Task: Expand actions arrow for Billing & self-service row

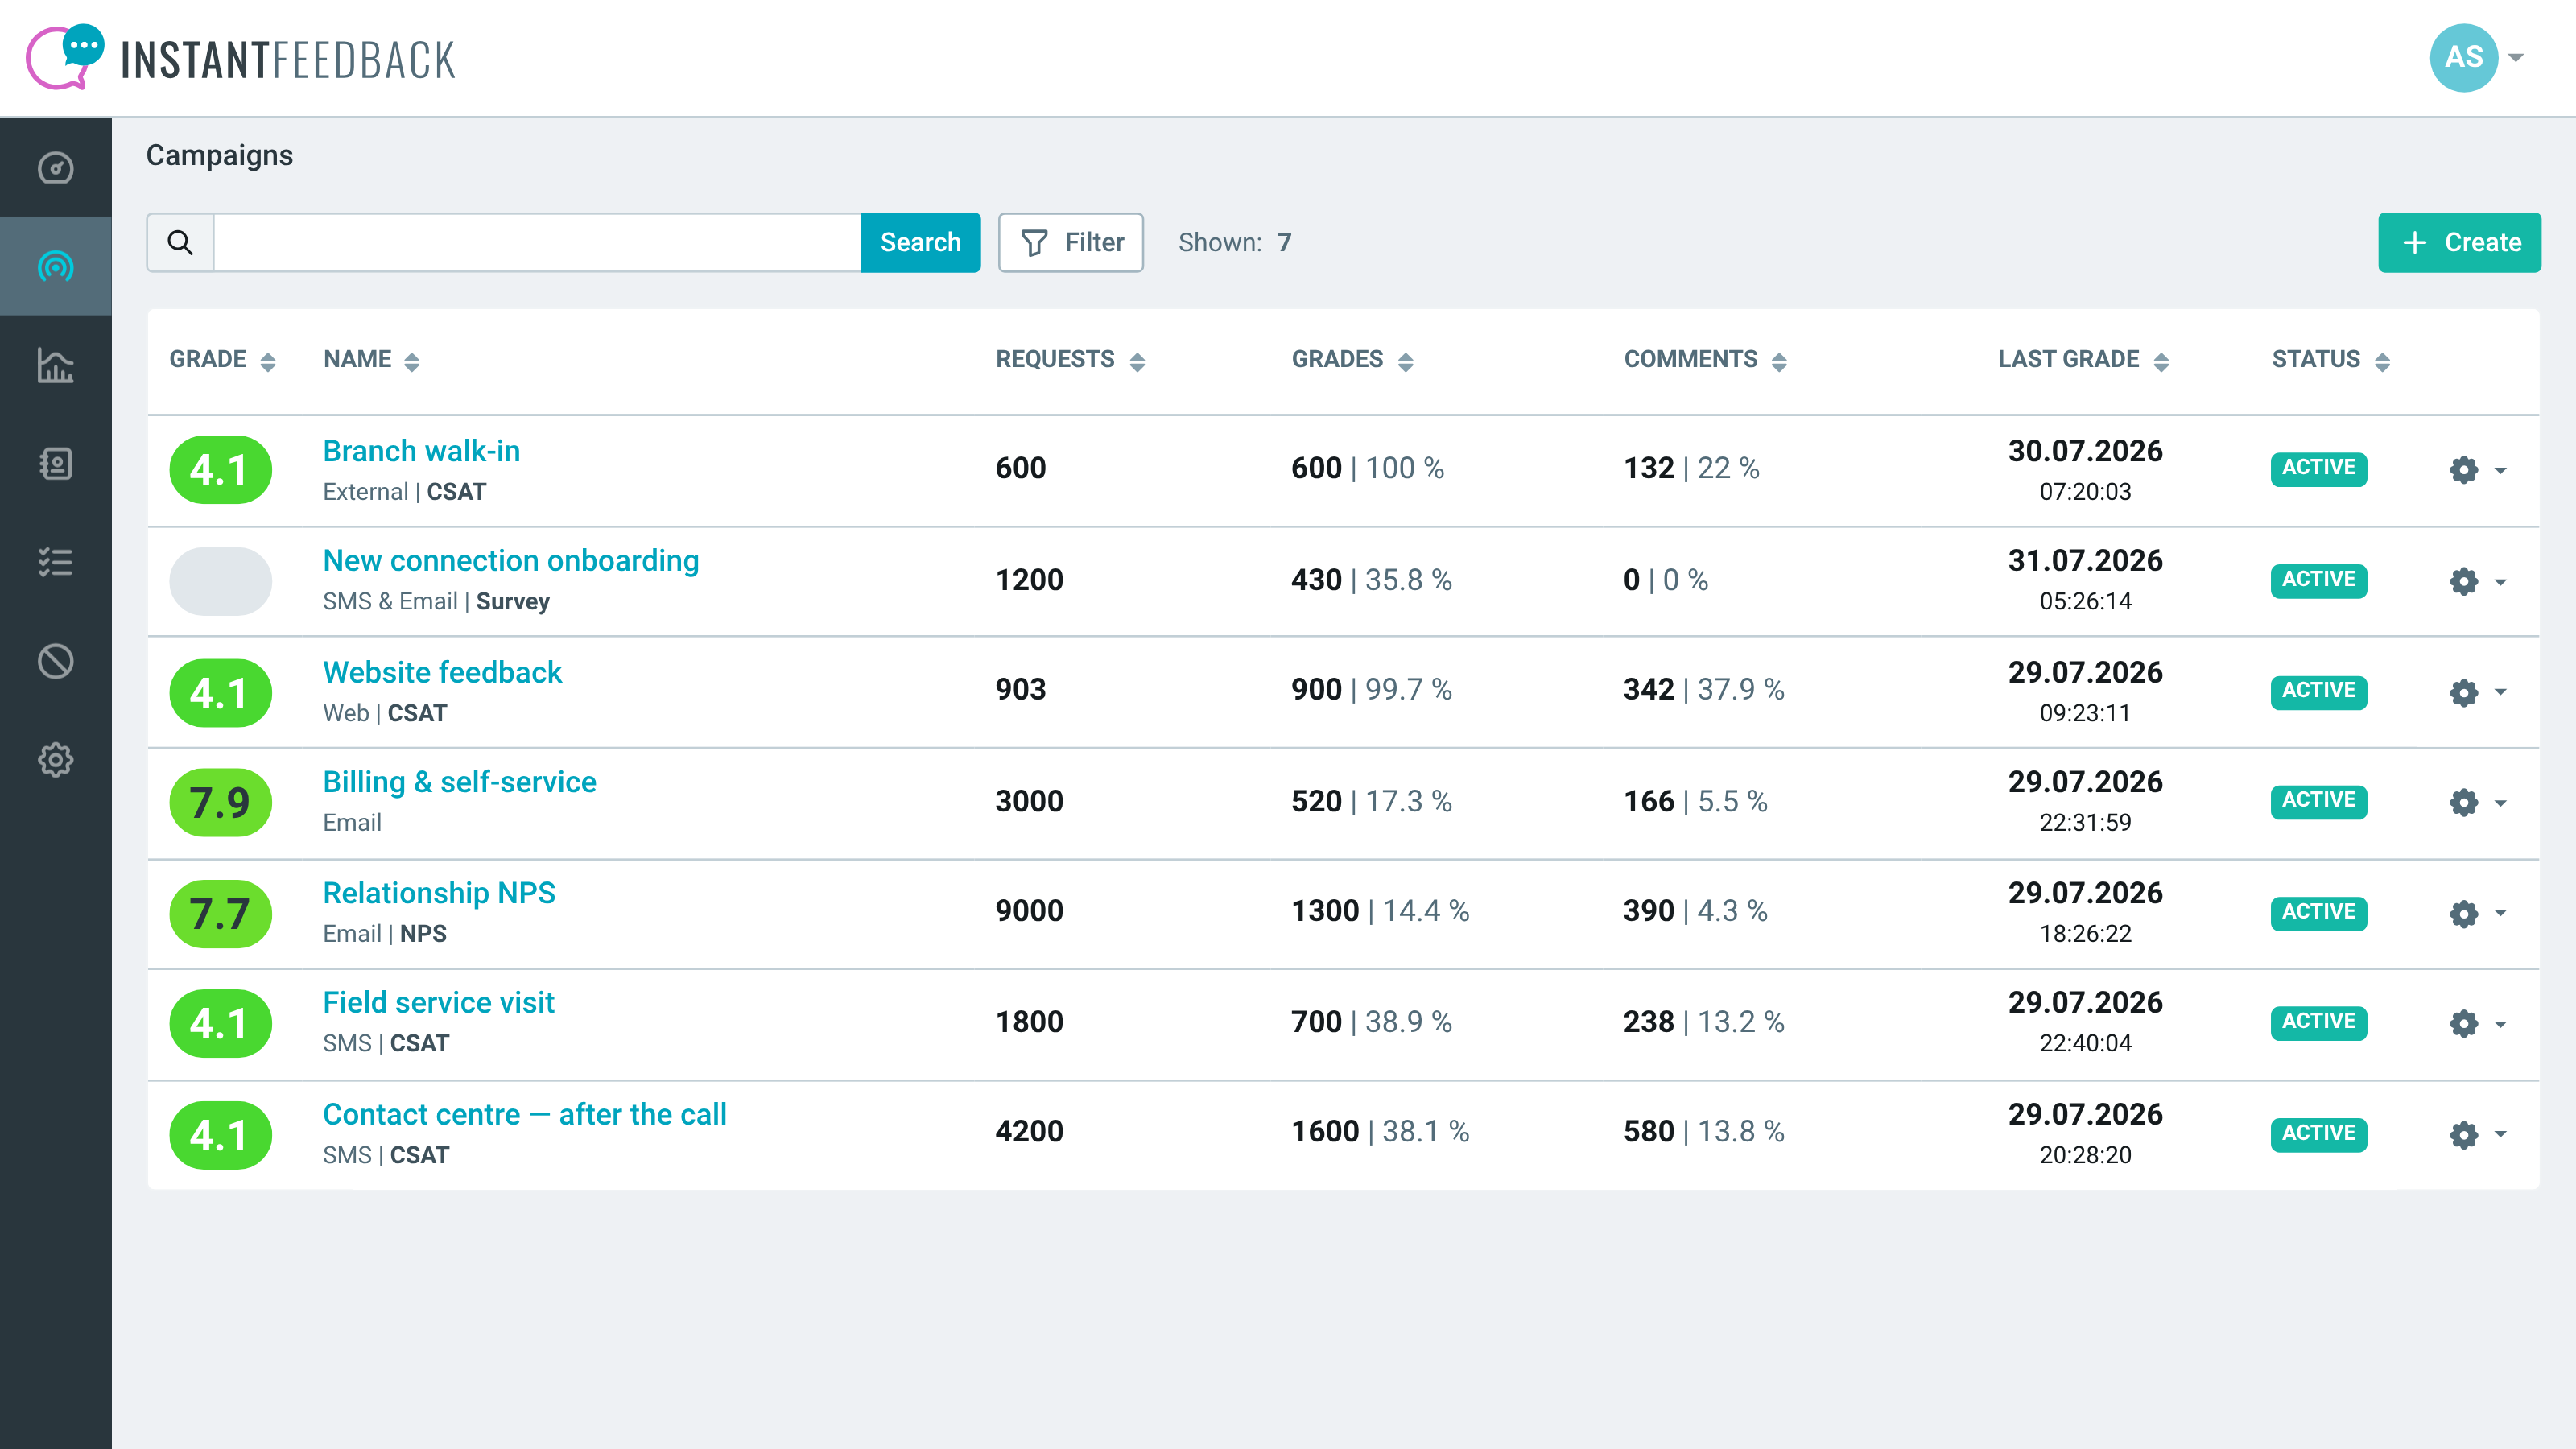Action: 2501,802
